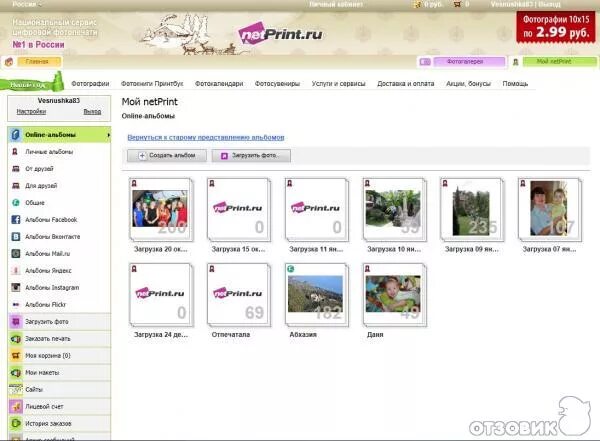Screen dimensions: 600x441
Task: Click the user icon beside Мой netPrint
Action: 515,62
